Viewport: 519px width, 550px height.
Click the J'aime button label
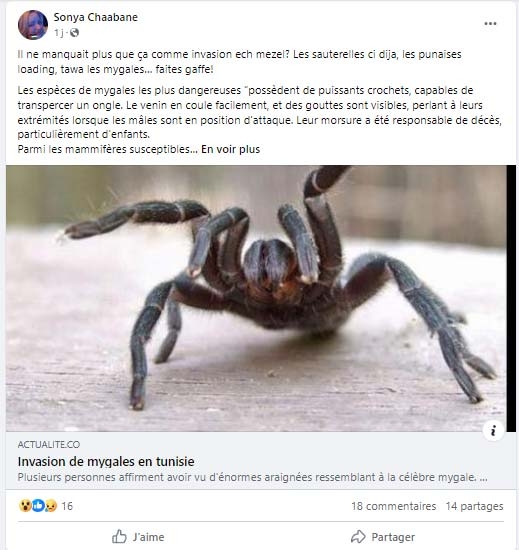148,537
